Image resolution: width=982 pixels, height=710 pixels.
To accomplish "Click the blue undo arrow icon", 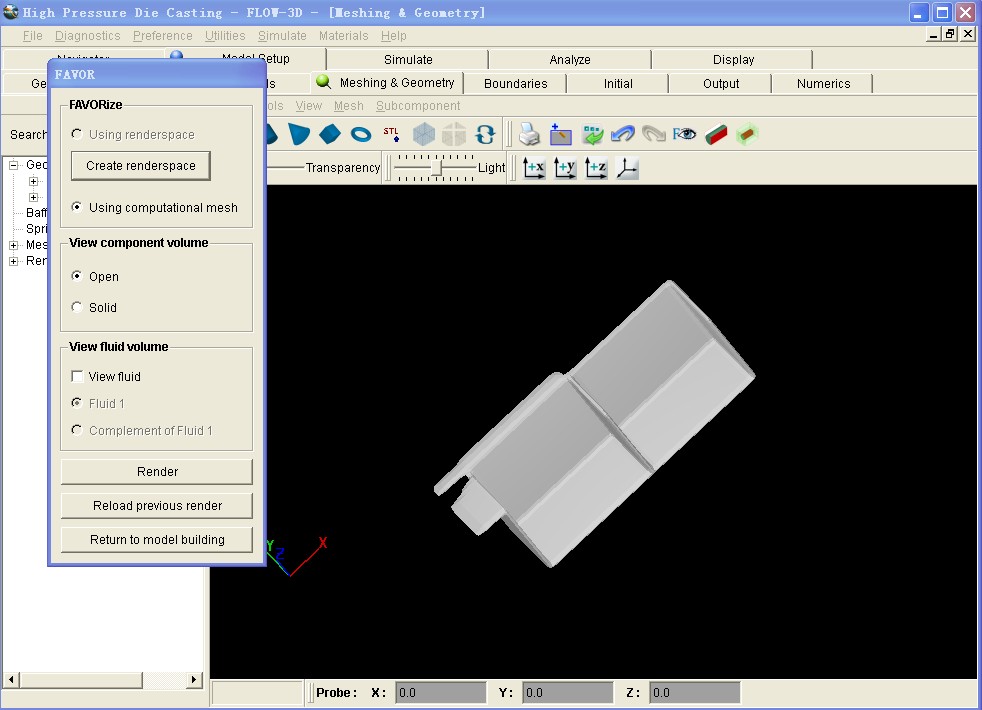I will coord(622,134).
